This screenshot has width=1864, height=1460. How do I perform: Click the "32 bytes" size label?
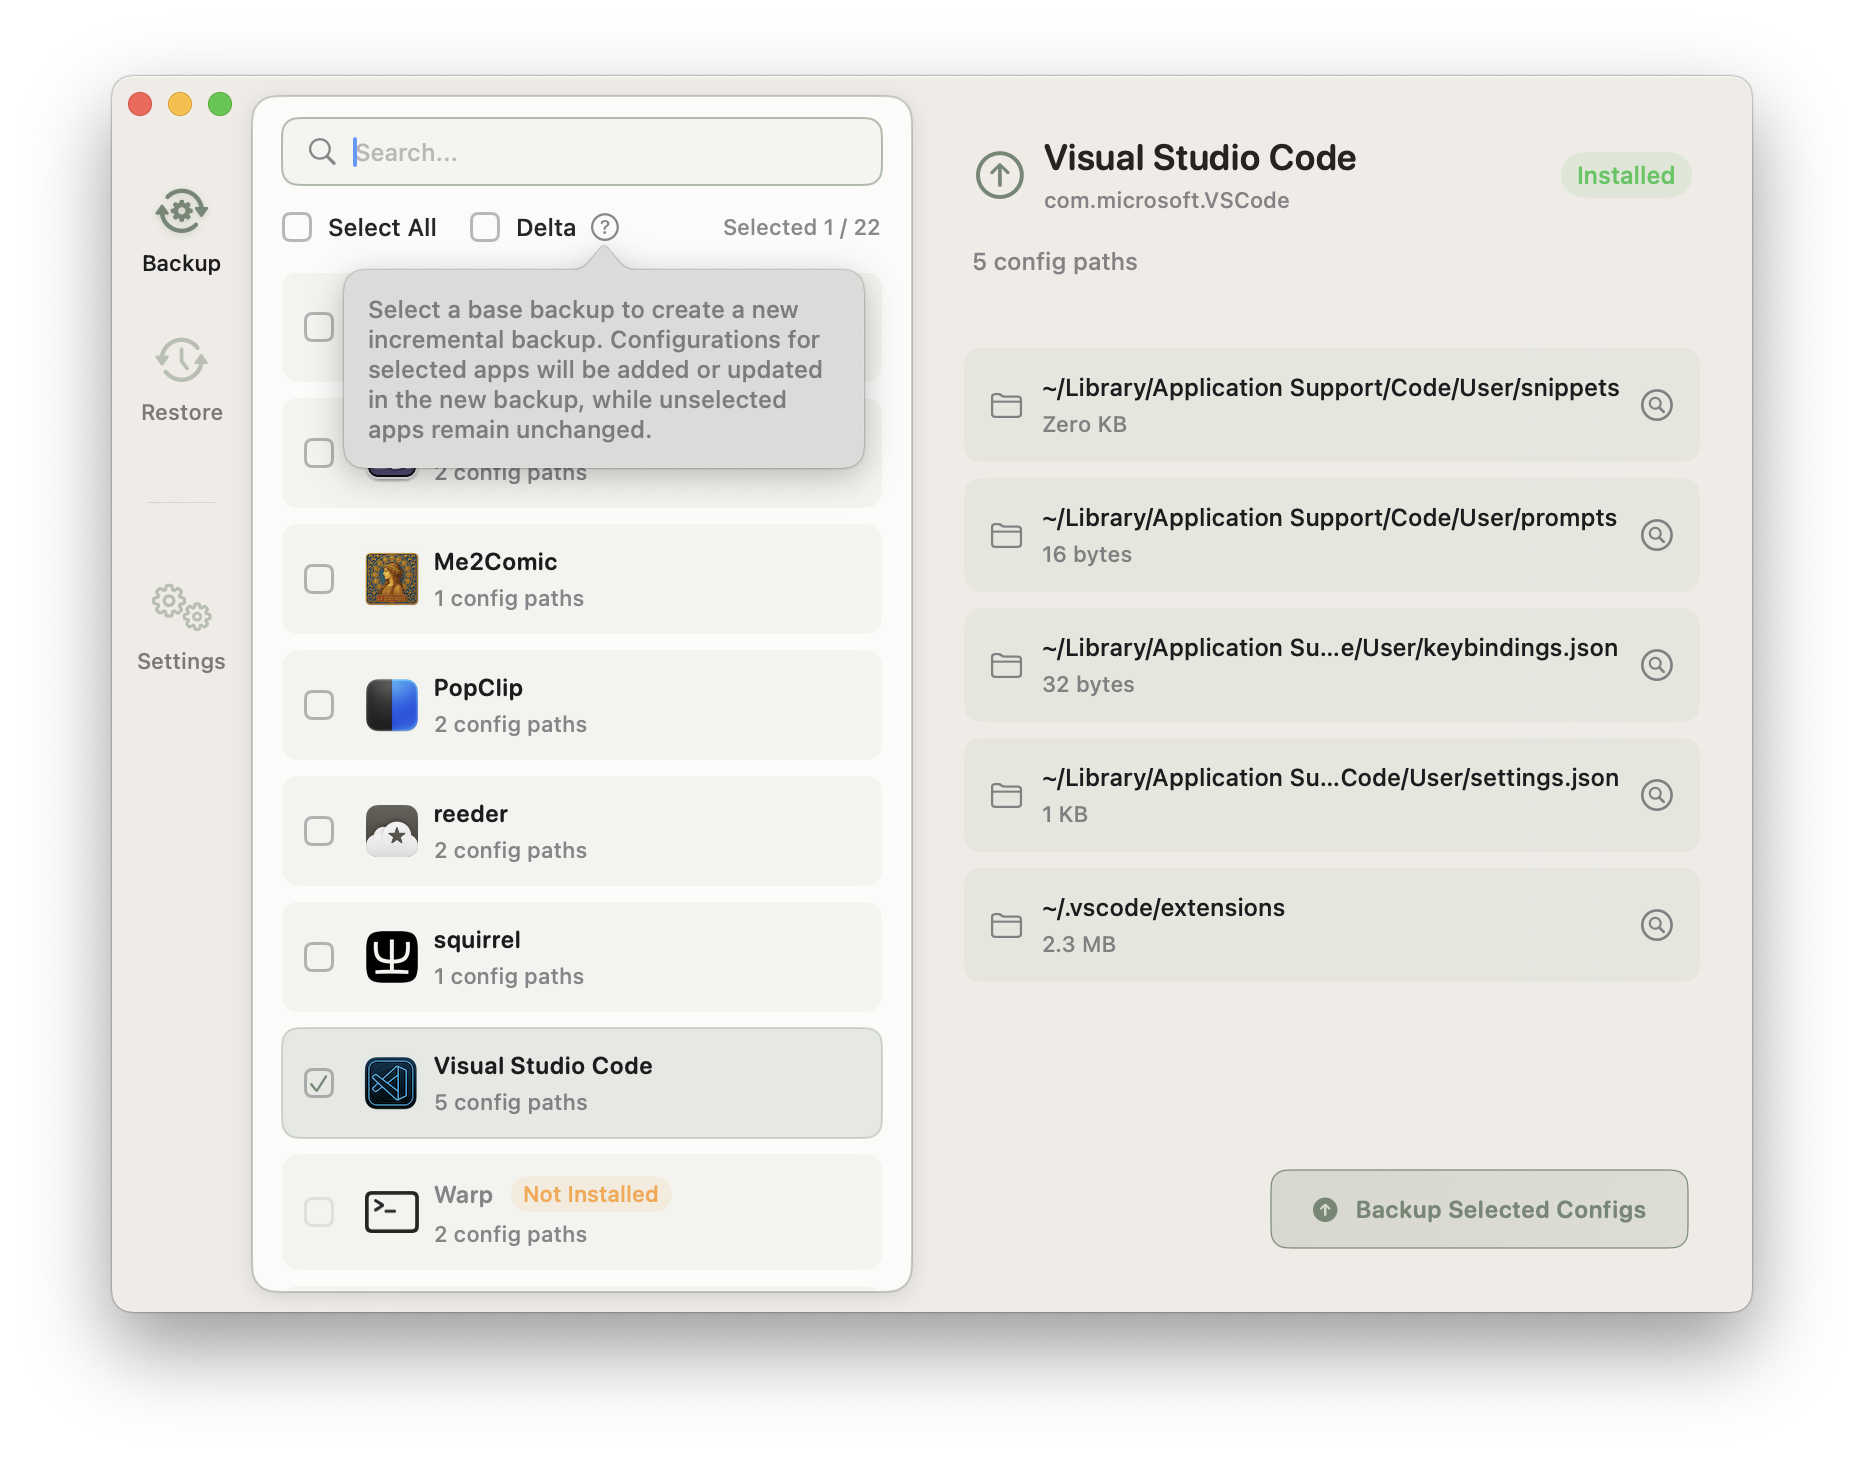tap(1089, 684)
